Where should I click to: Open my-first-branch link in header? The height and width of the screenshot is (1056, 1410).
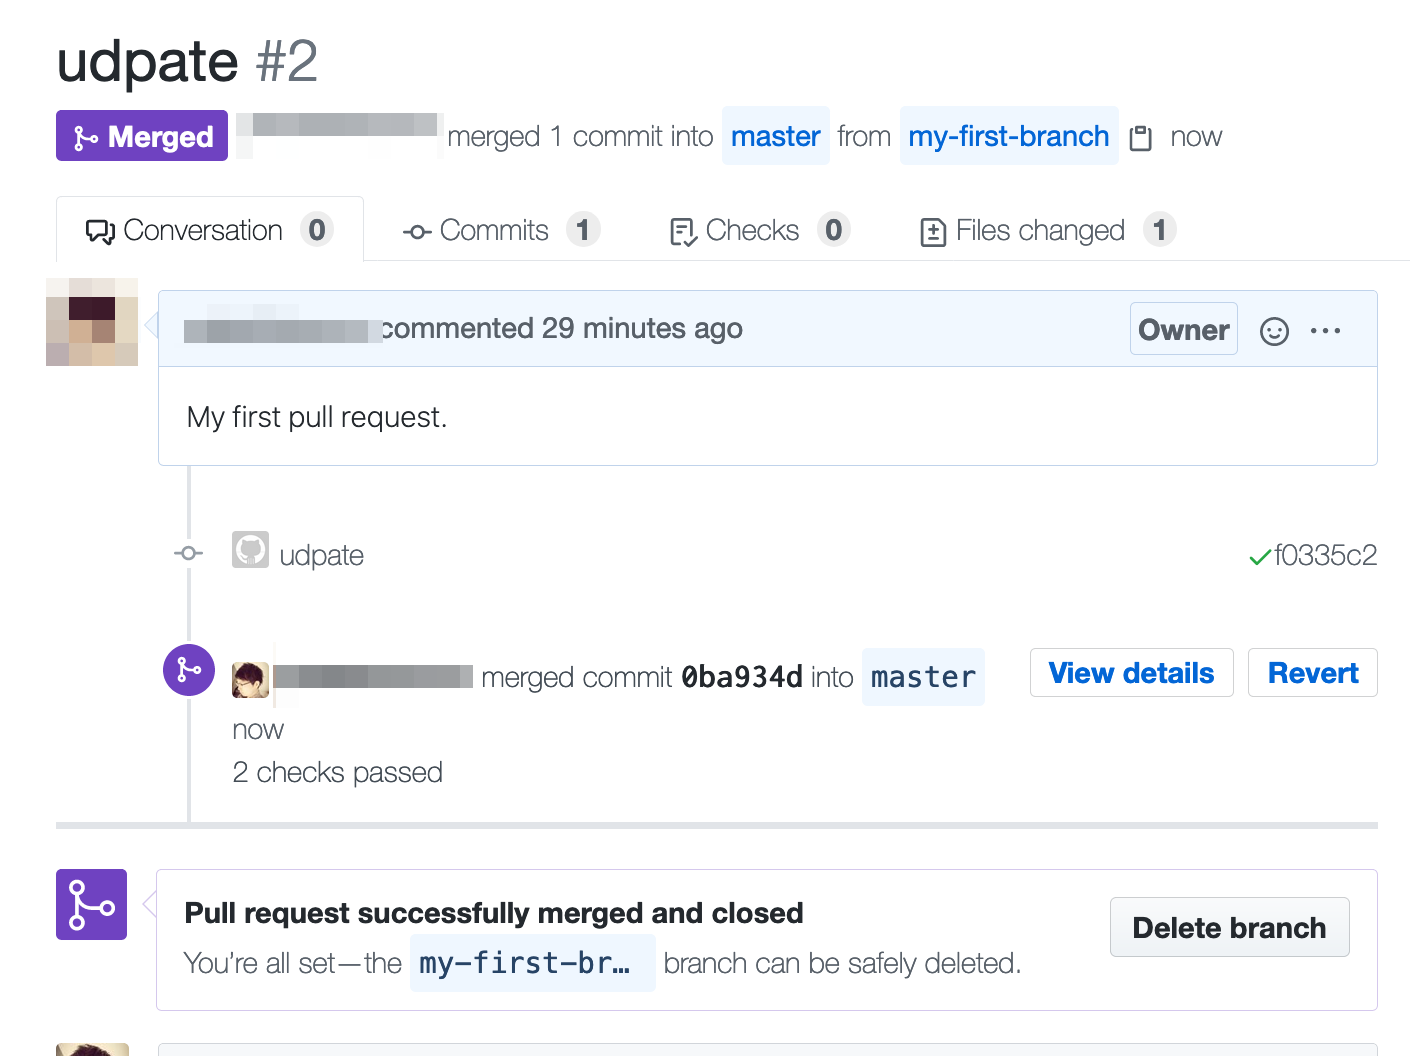[x=1009, y=136]
